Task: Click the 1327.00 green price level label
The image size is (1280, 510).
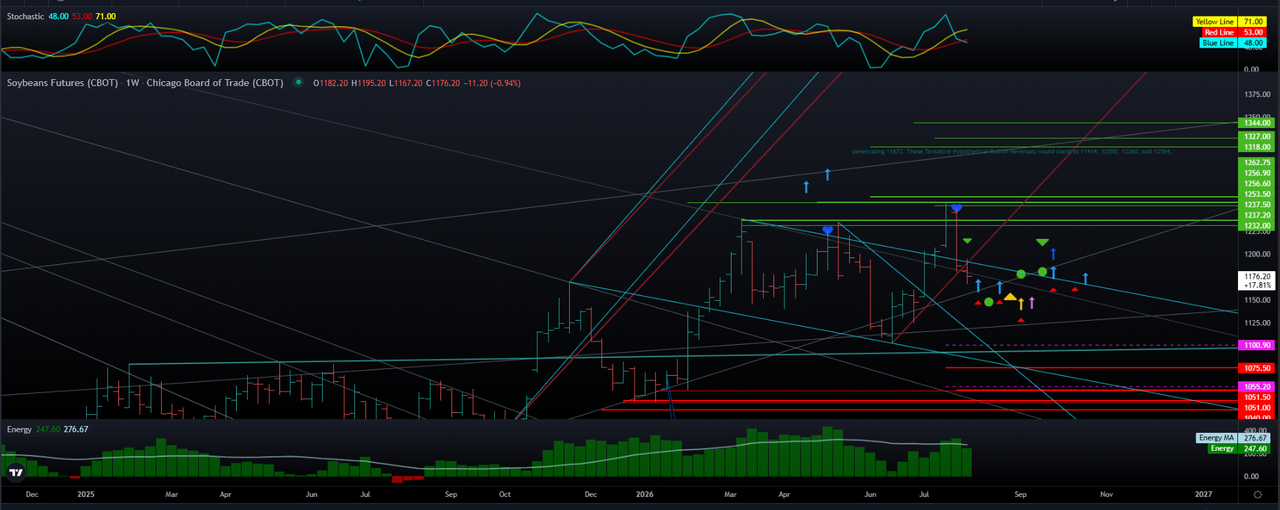Action: pyautogui.click(x=1257, y=136)
